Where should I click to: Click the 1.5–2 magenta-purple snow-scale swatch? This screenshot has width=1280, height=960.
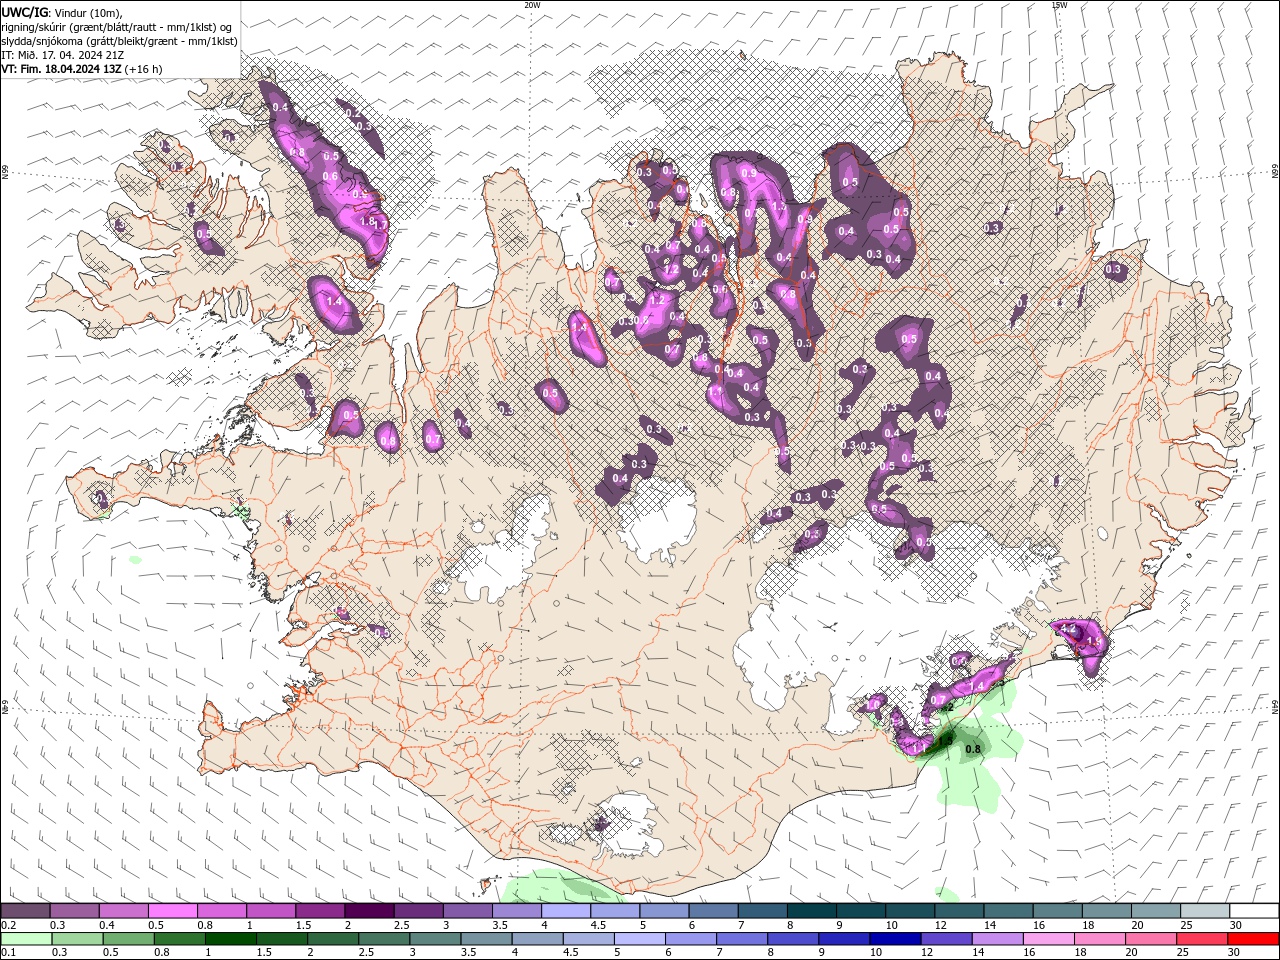(x=320, y=911)
